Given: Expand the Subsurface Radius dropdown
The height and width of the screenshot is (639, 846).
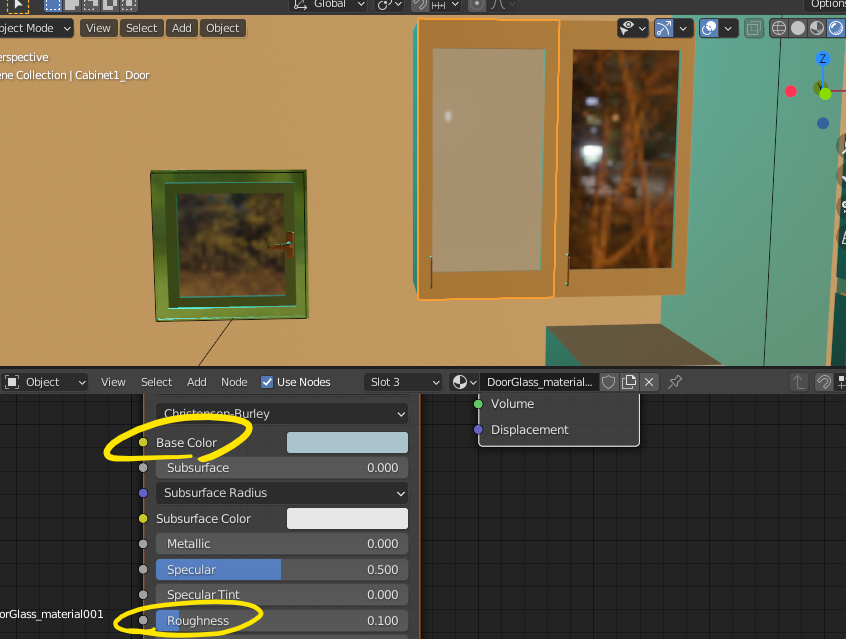Looking at the screenshot, I should [282, 493].
